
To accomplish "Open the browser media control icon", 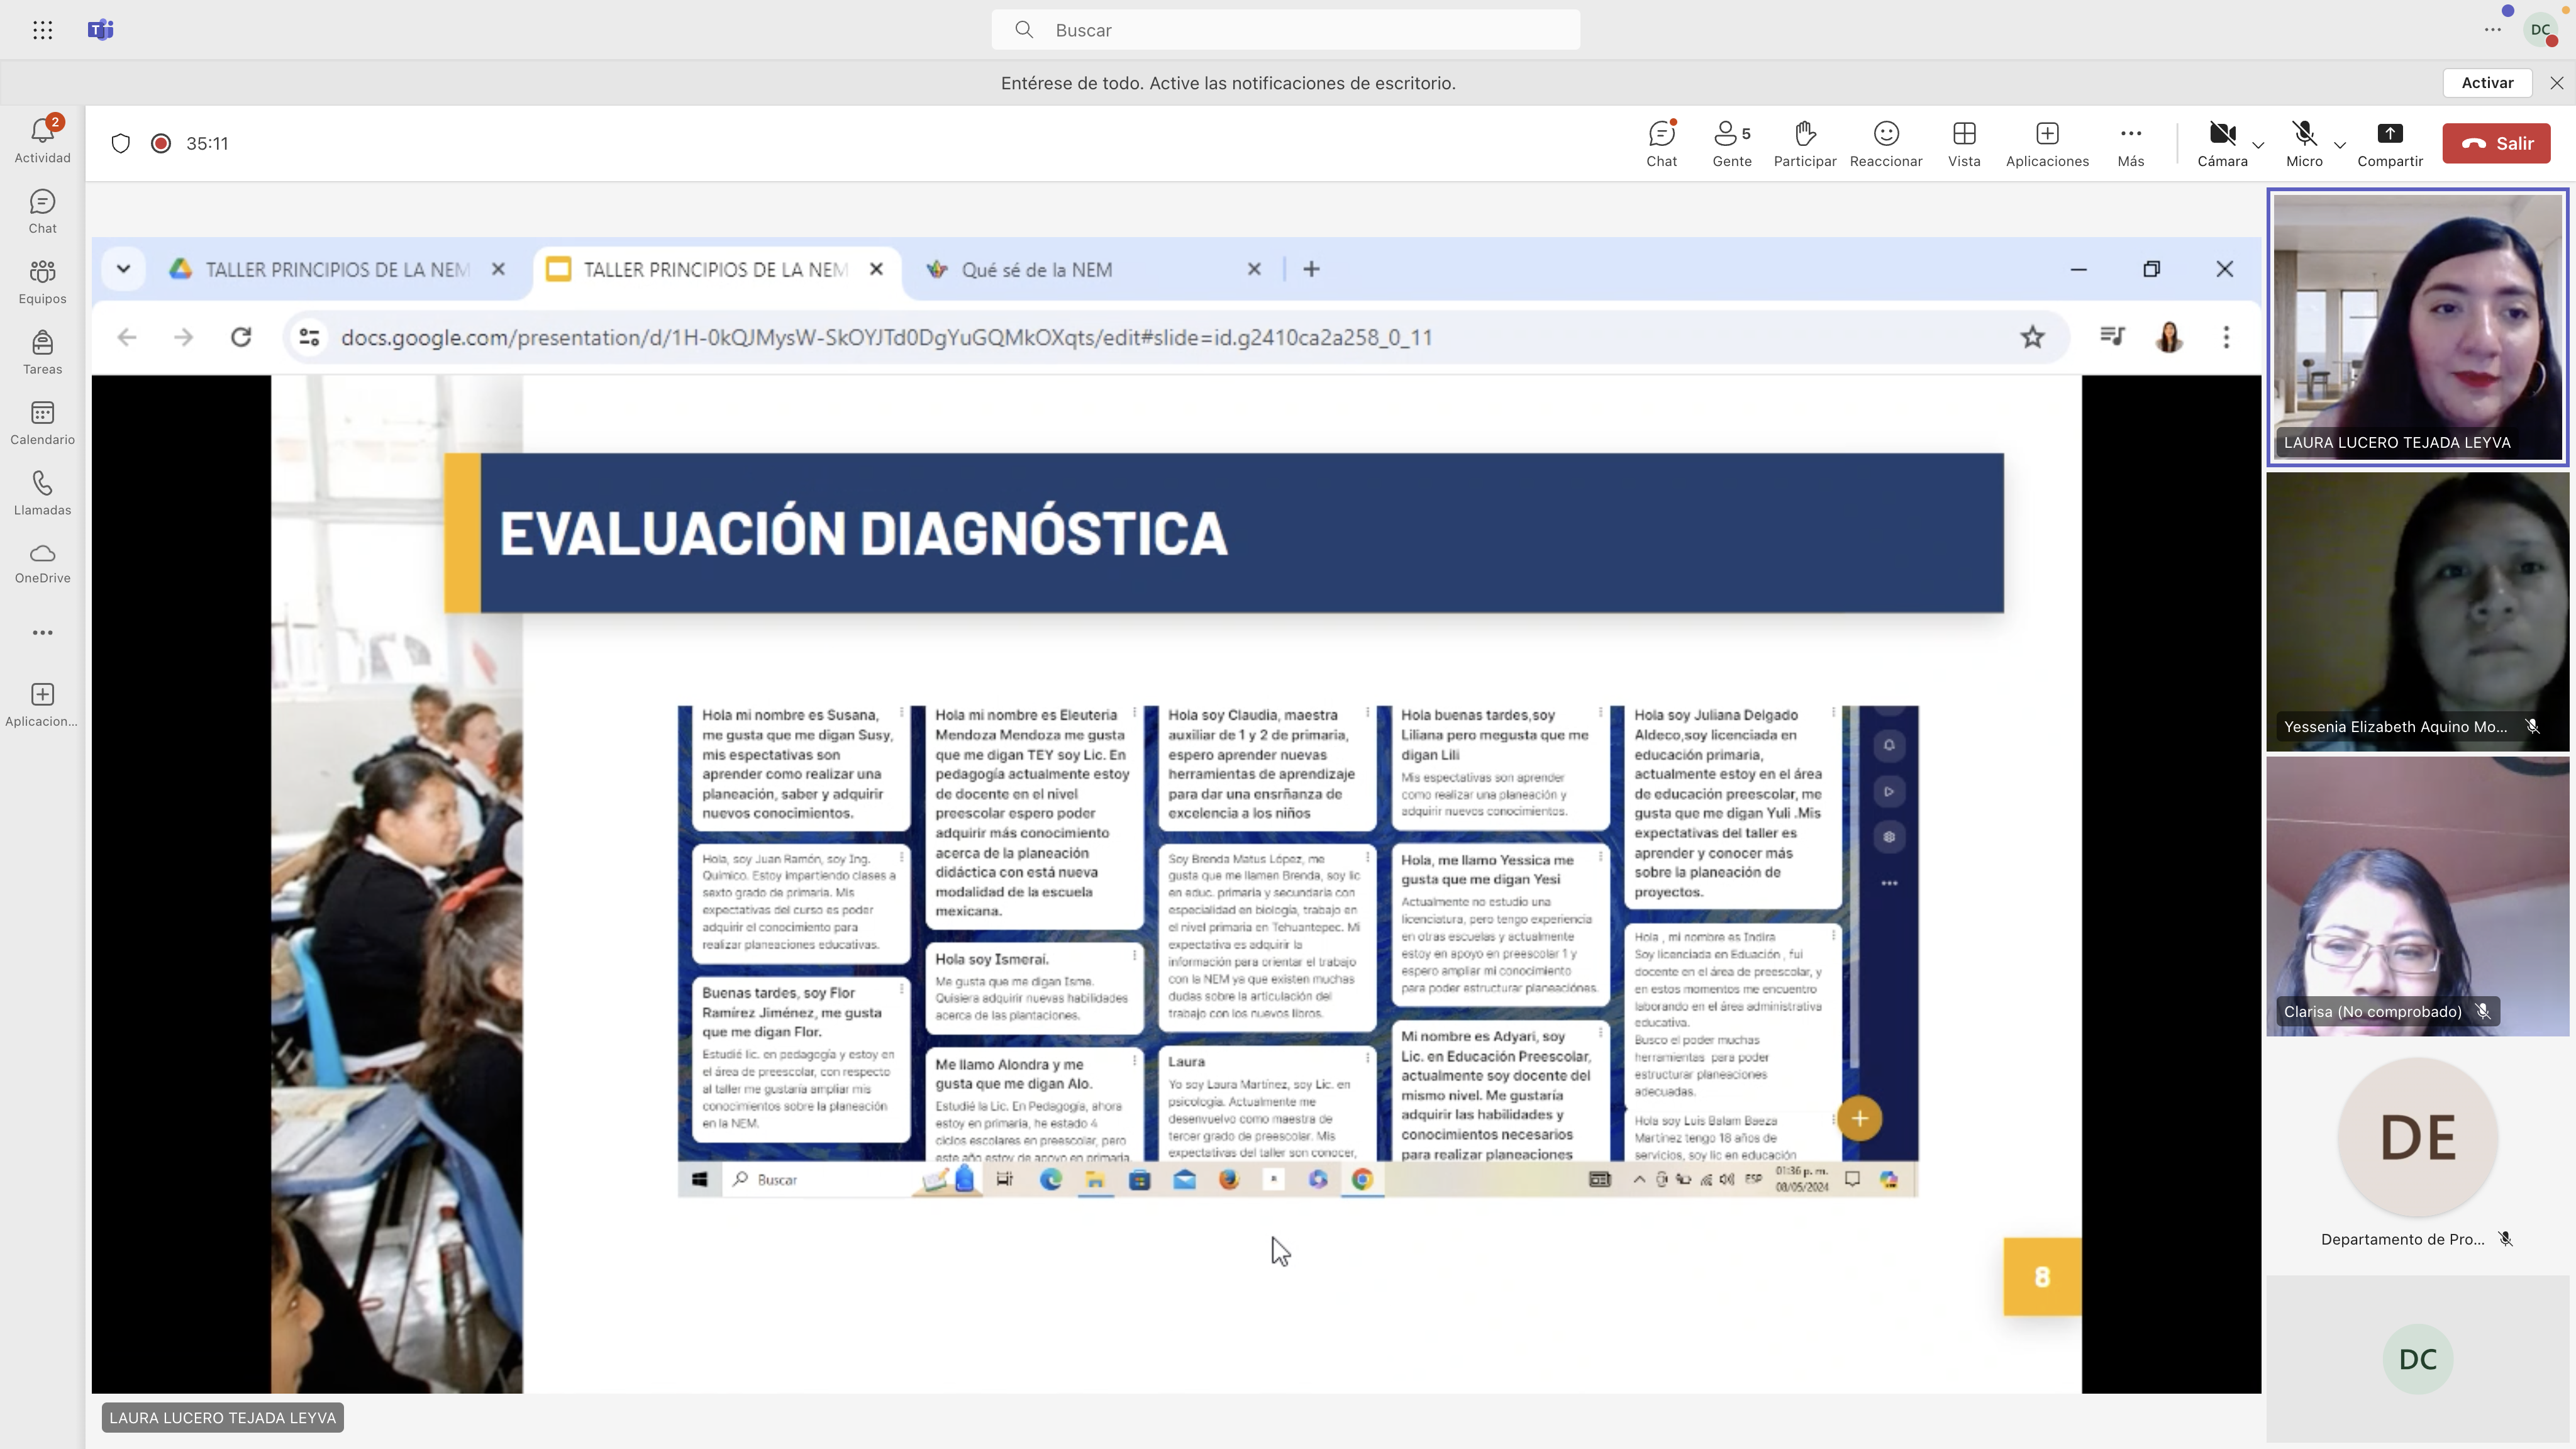I will coord(2112,337).
